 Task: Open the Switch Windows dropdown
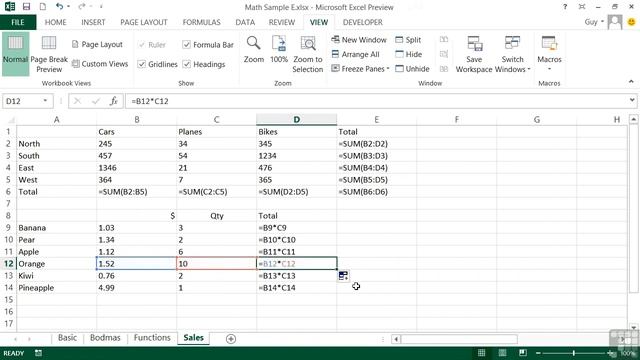pos(512,54)
